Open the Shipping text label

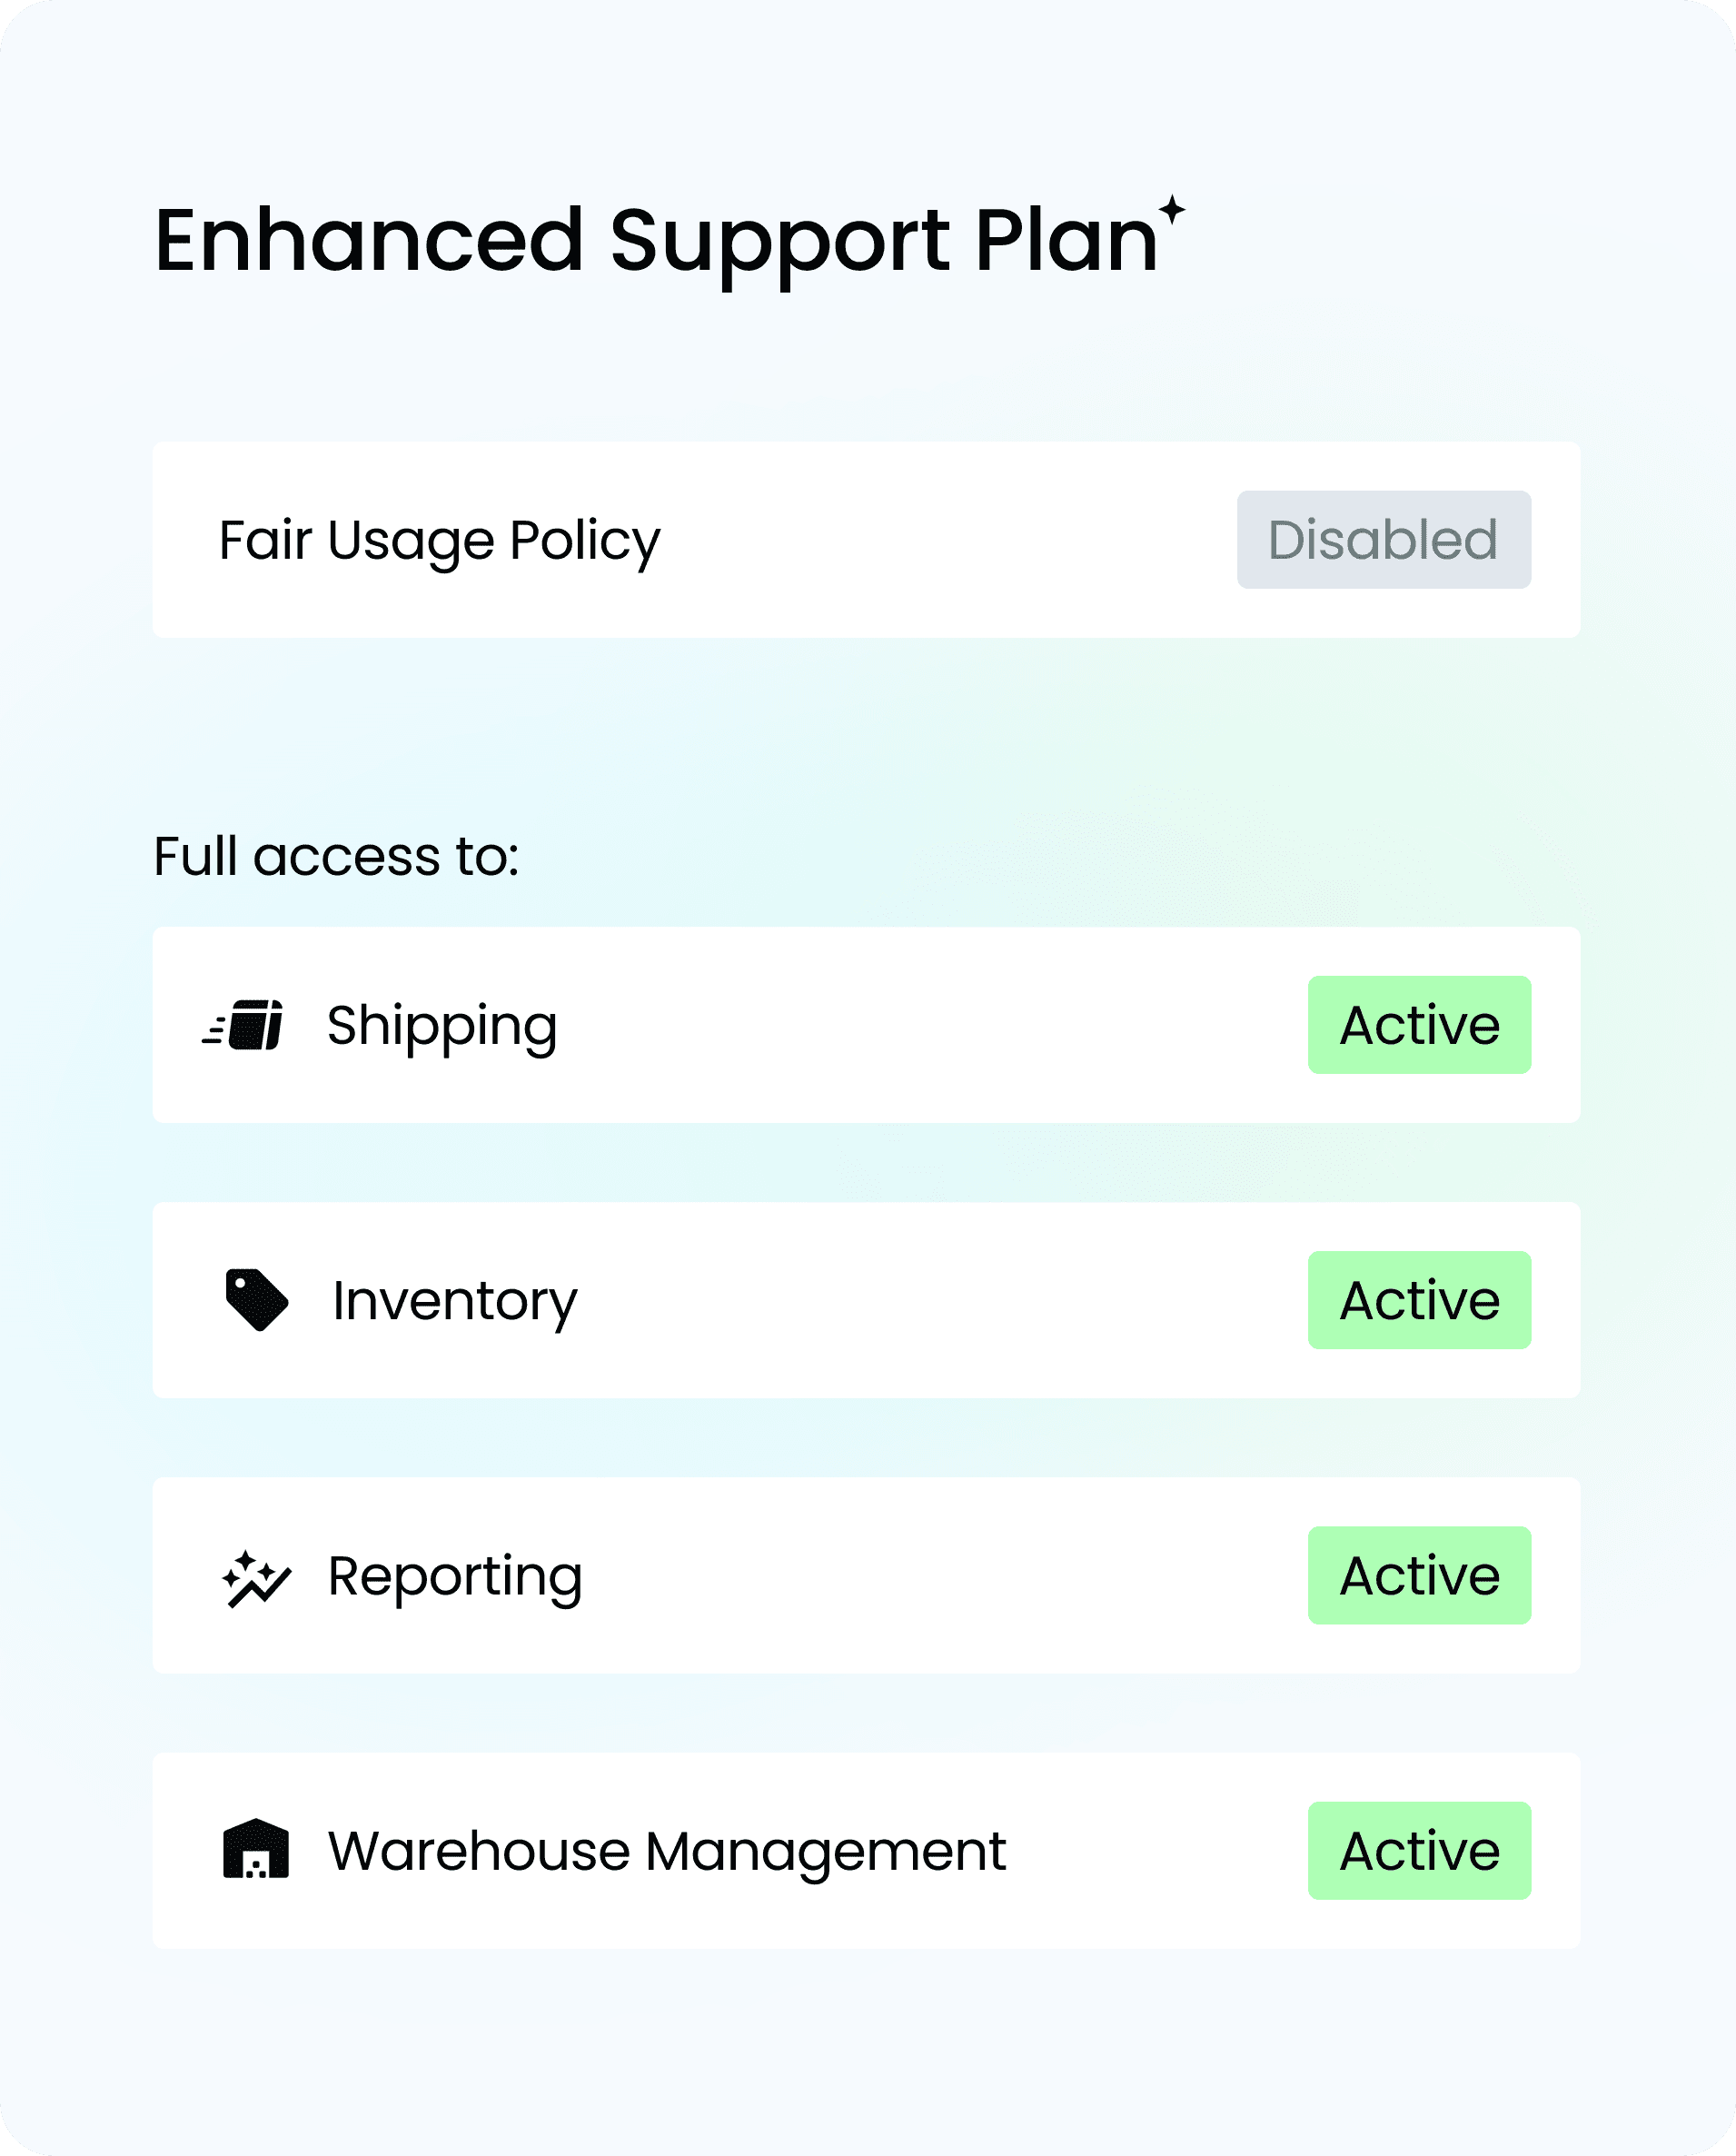442,1026
